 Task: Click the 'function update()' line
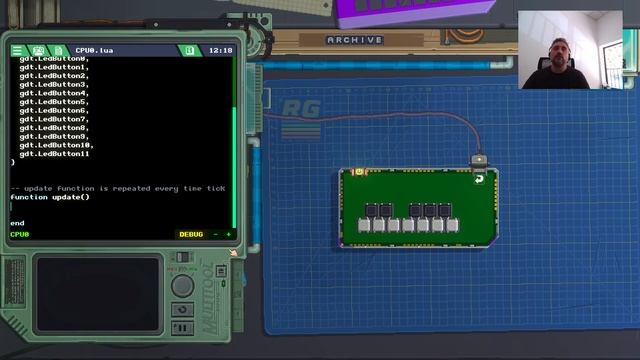click(x=50, y=197)
